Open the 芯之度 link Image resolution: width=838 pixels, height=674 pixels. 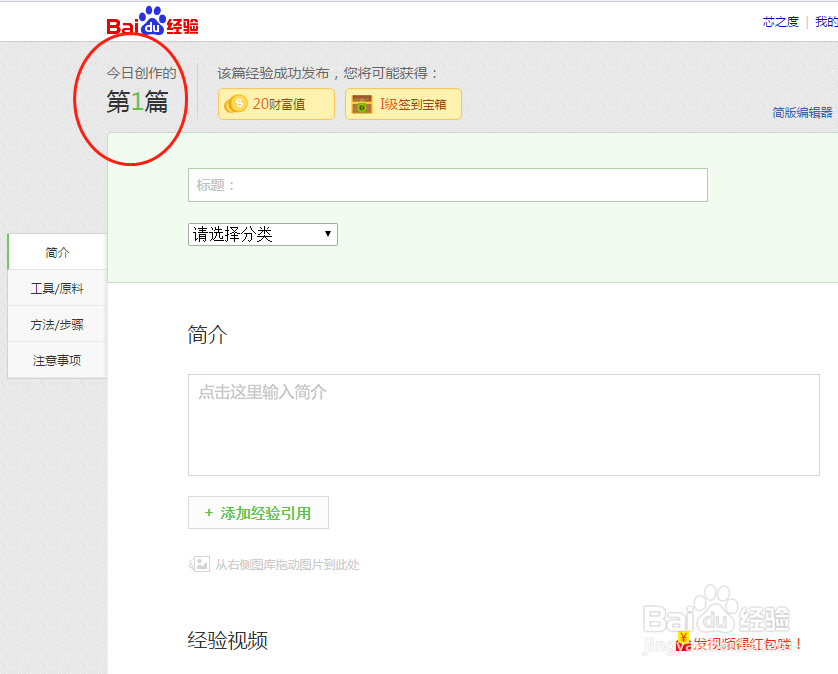pyautogui.click(x=780, y=22)
